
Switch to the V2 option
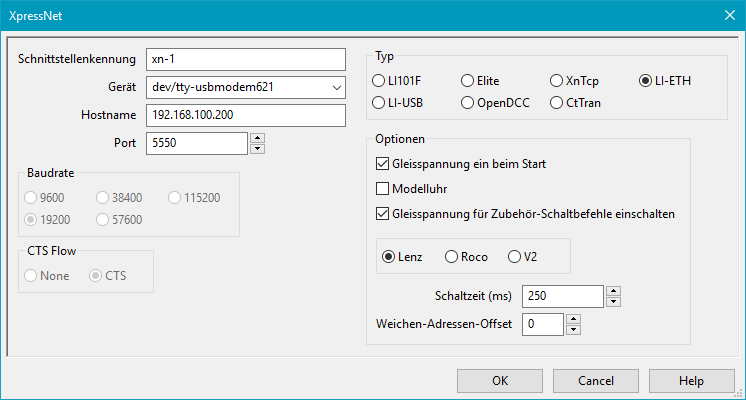tap(516, 257)
